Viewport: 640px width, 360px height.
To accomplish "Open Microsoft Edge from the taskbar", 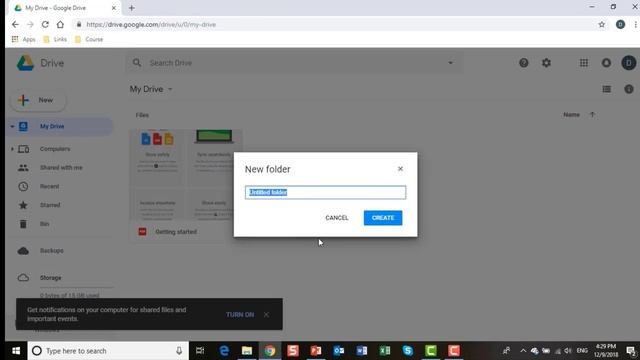I will click(224, 351).
